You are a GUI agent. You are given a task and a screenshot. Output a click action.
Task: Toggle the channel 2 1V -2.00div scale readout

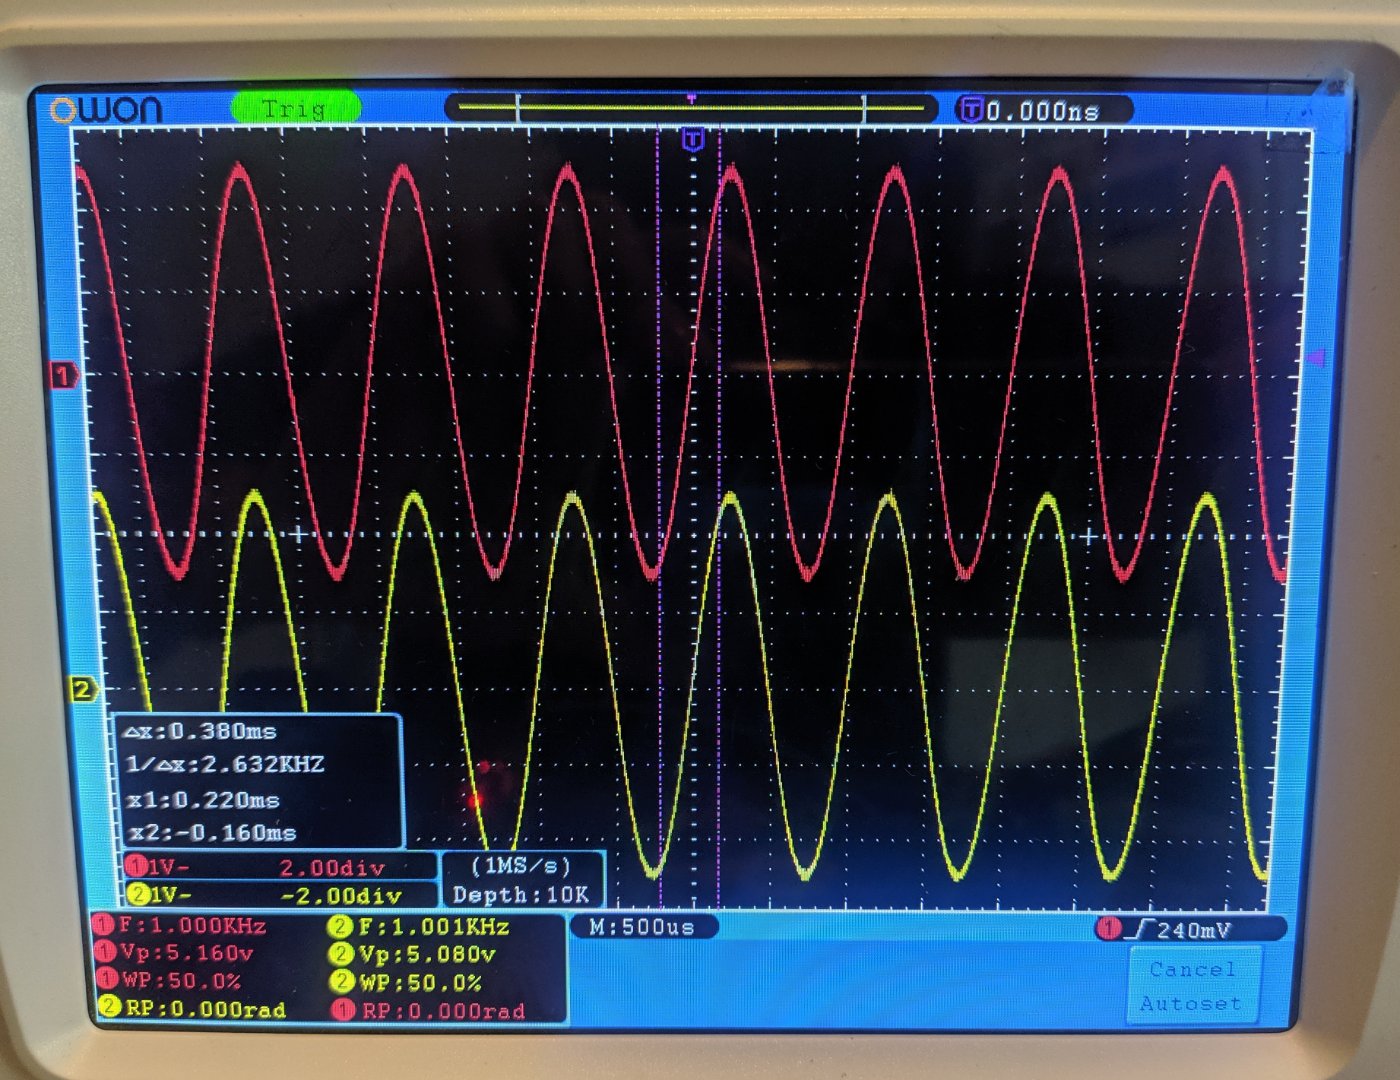coord(280,894)
